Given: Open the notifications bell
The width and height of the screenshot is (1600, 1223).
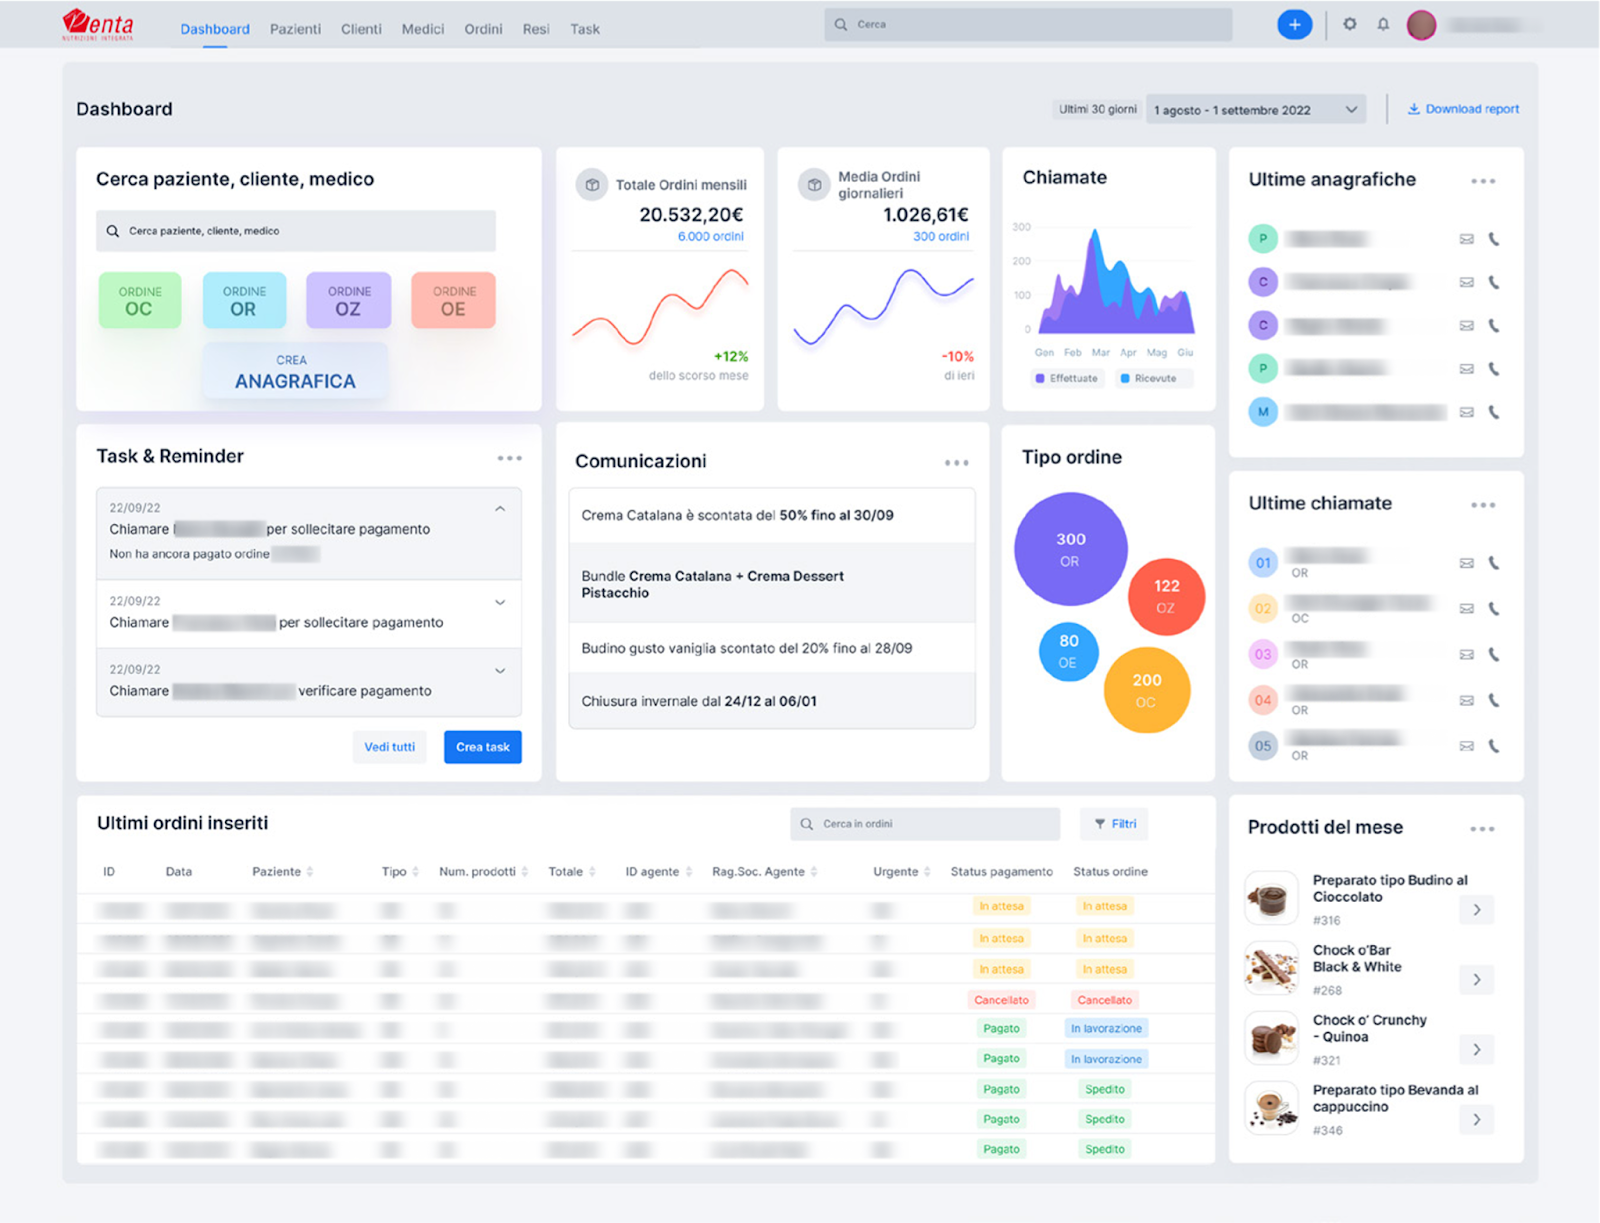Looking at the screenshot, I should [x=1383, y=24].
